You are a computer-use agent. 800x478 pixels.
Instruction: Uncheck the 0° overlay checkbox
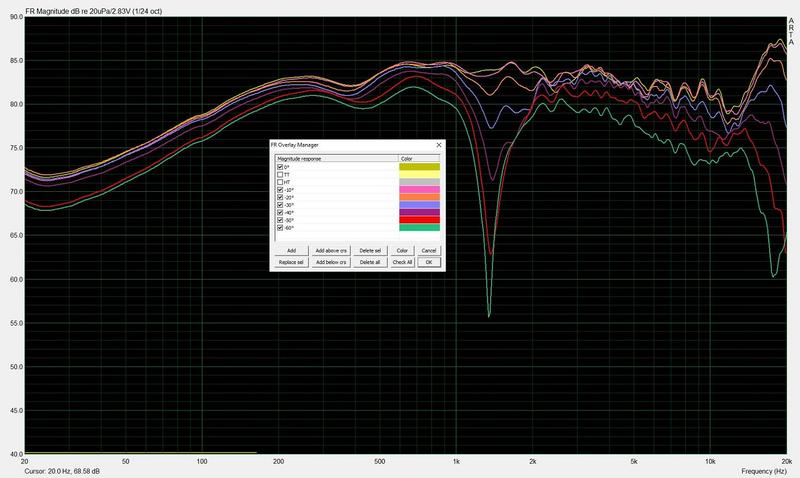pyautogui.click(x=280, y=167)
